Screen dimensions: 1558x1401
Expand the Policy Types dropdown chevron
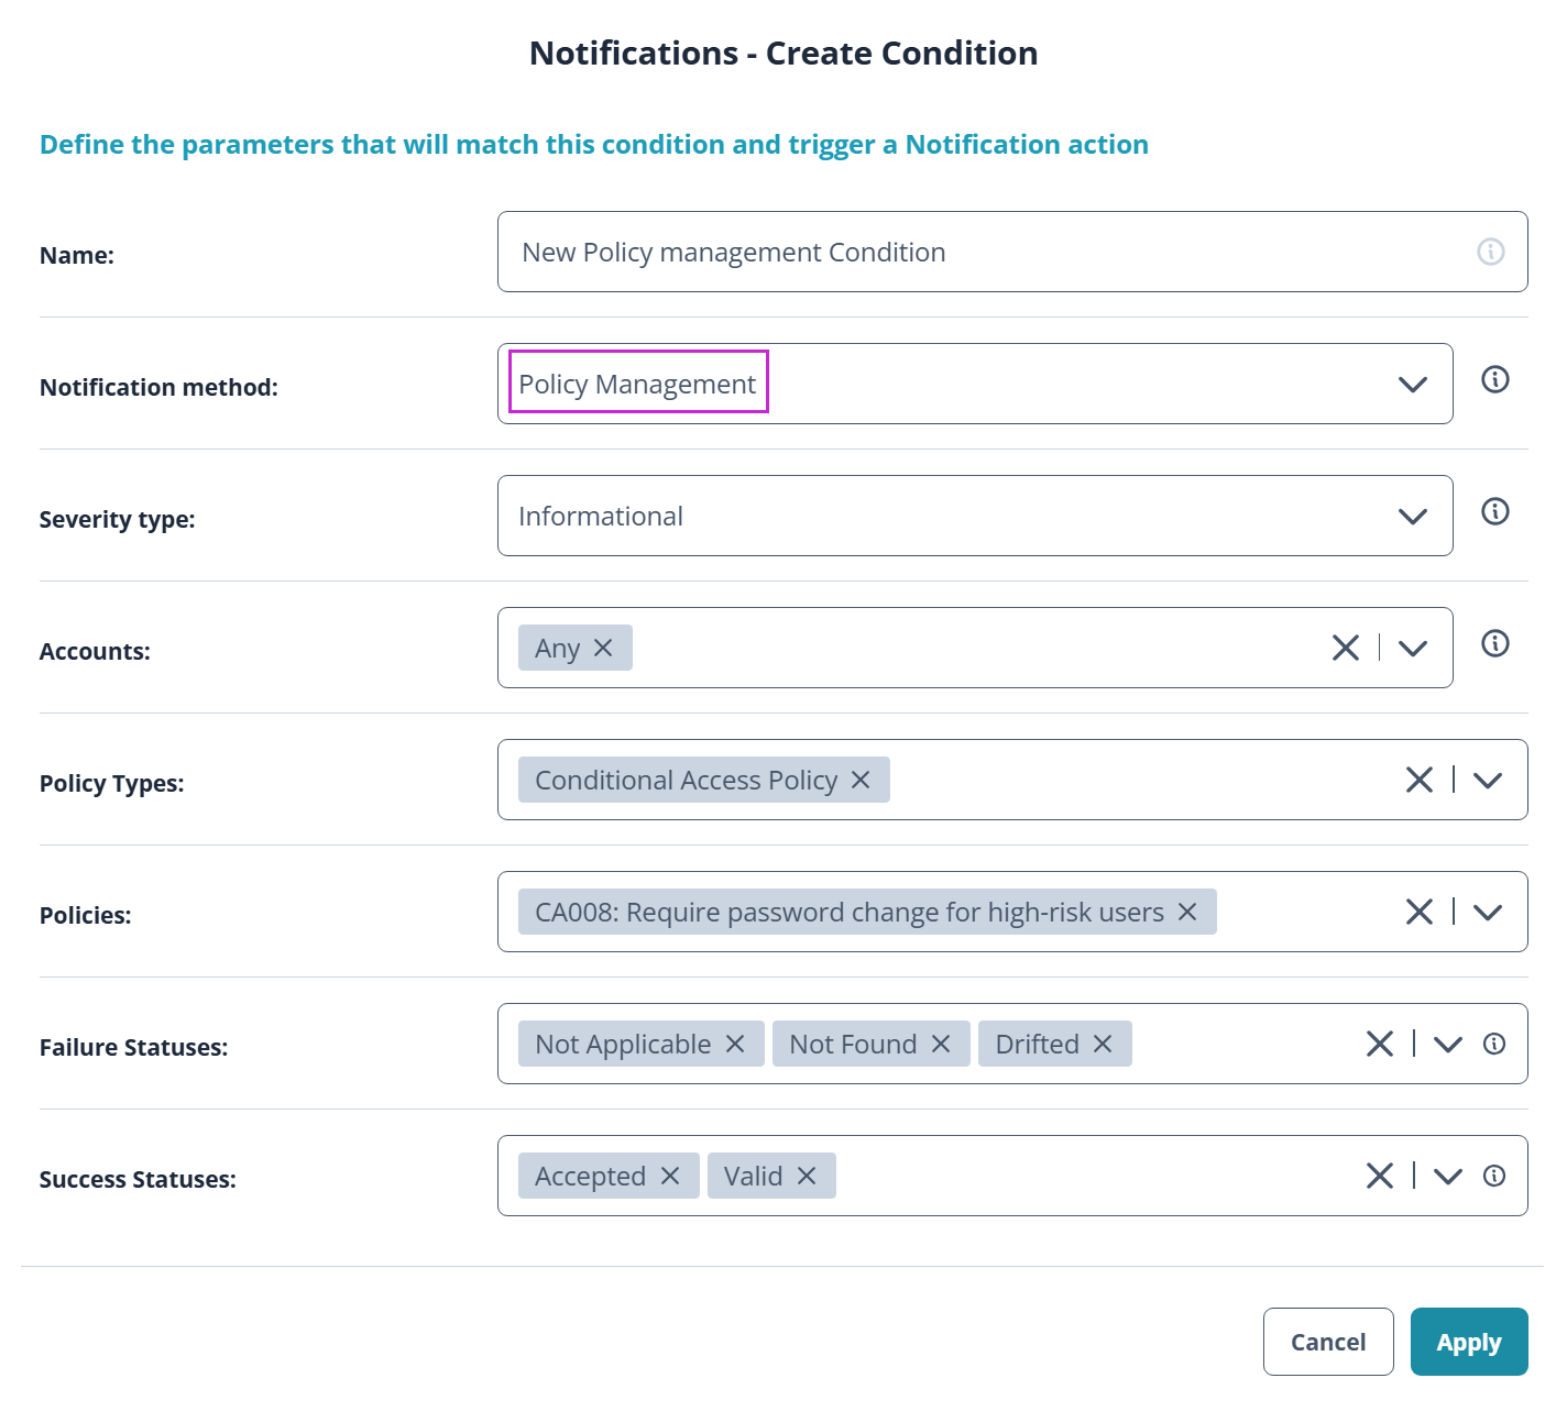click(1487, 780)
